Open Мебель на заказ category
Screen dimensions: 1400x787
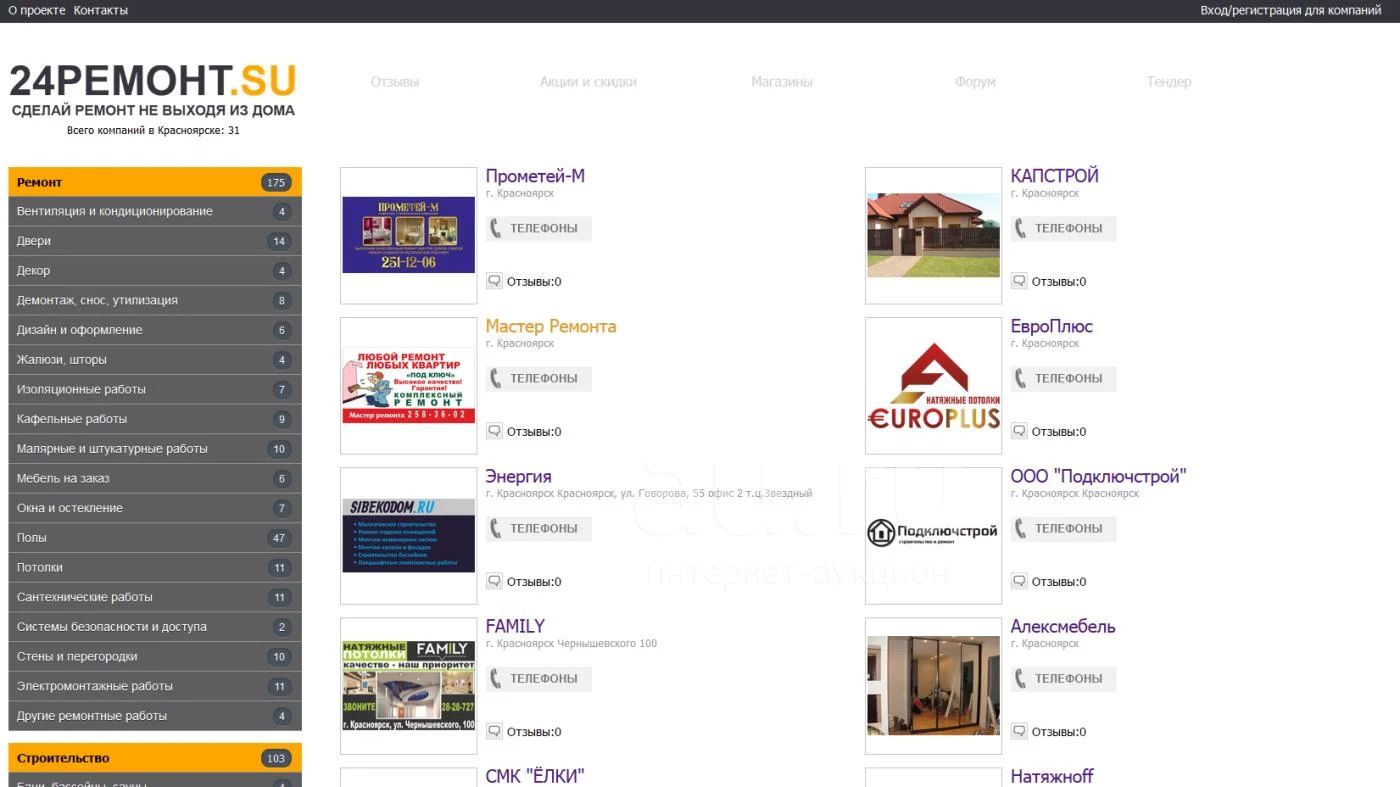click(x=155, y=478)
